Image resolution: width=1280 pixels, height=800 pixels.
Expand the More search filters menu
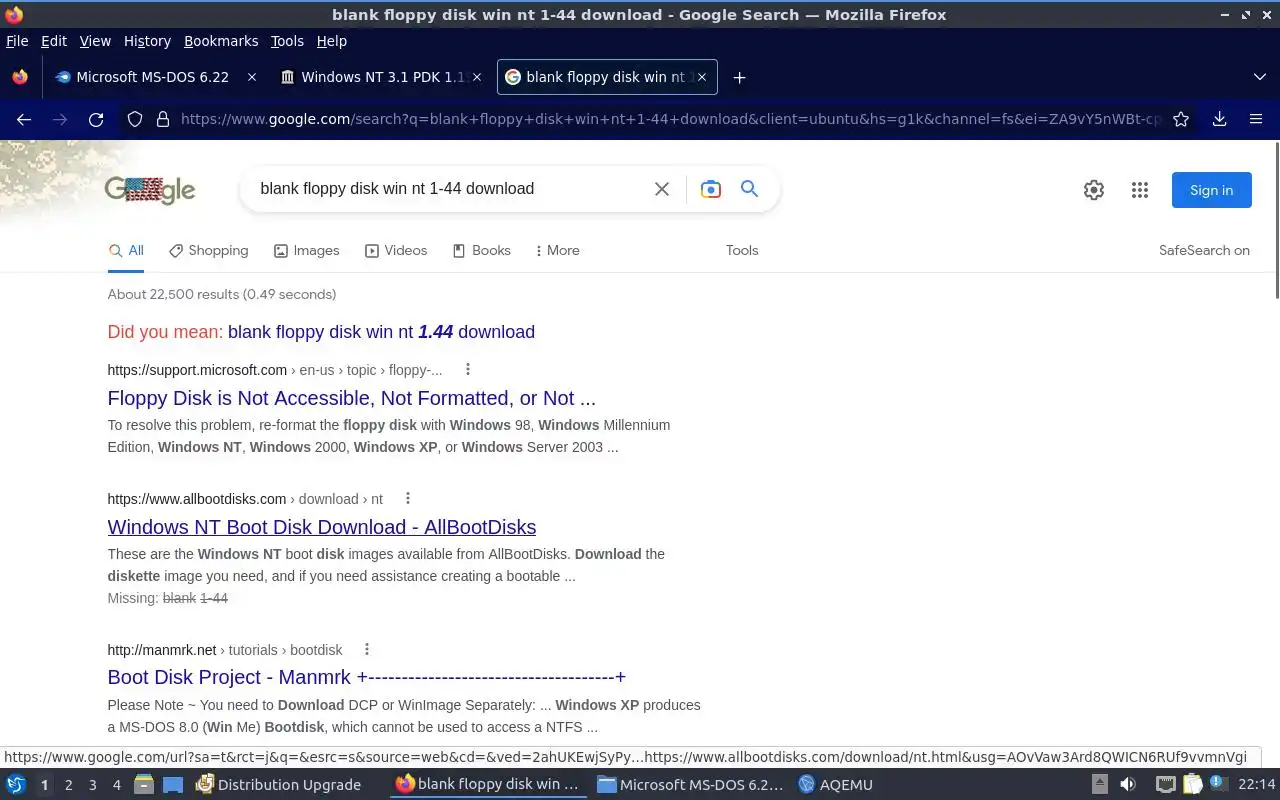pyautogui.click(x=557, y=250)
